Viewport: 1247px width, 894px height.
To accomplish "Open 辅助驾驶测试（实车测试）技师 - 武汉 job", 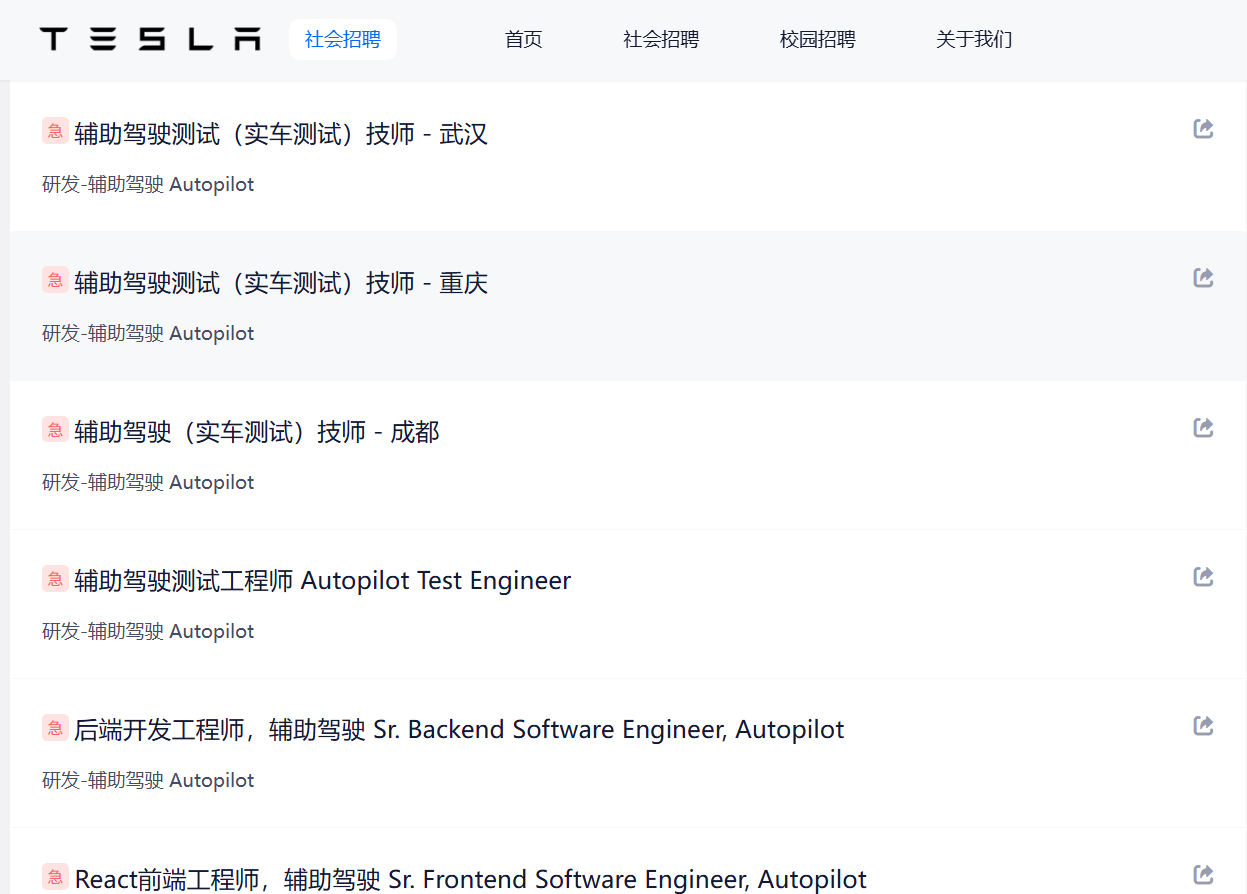I will [281, 134].
